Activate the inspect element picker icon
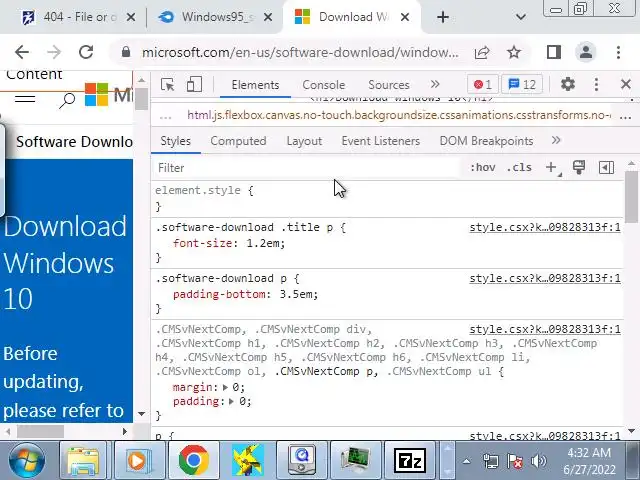The image size is (640, 480). pos(167,85)
